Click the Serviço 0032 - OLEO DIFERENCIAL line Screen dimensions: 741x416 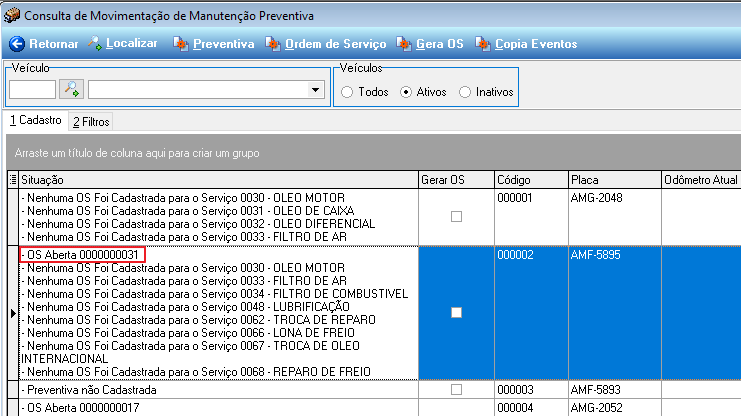pyautogui.click(x=198, y=224)
